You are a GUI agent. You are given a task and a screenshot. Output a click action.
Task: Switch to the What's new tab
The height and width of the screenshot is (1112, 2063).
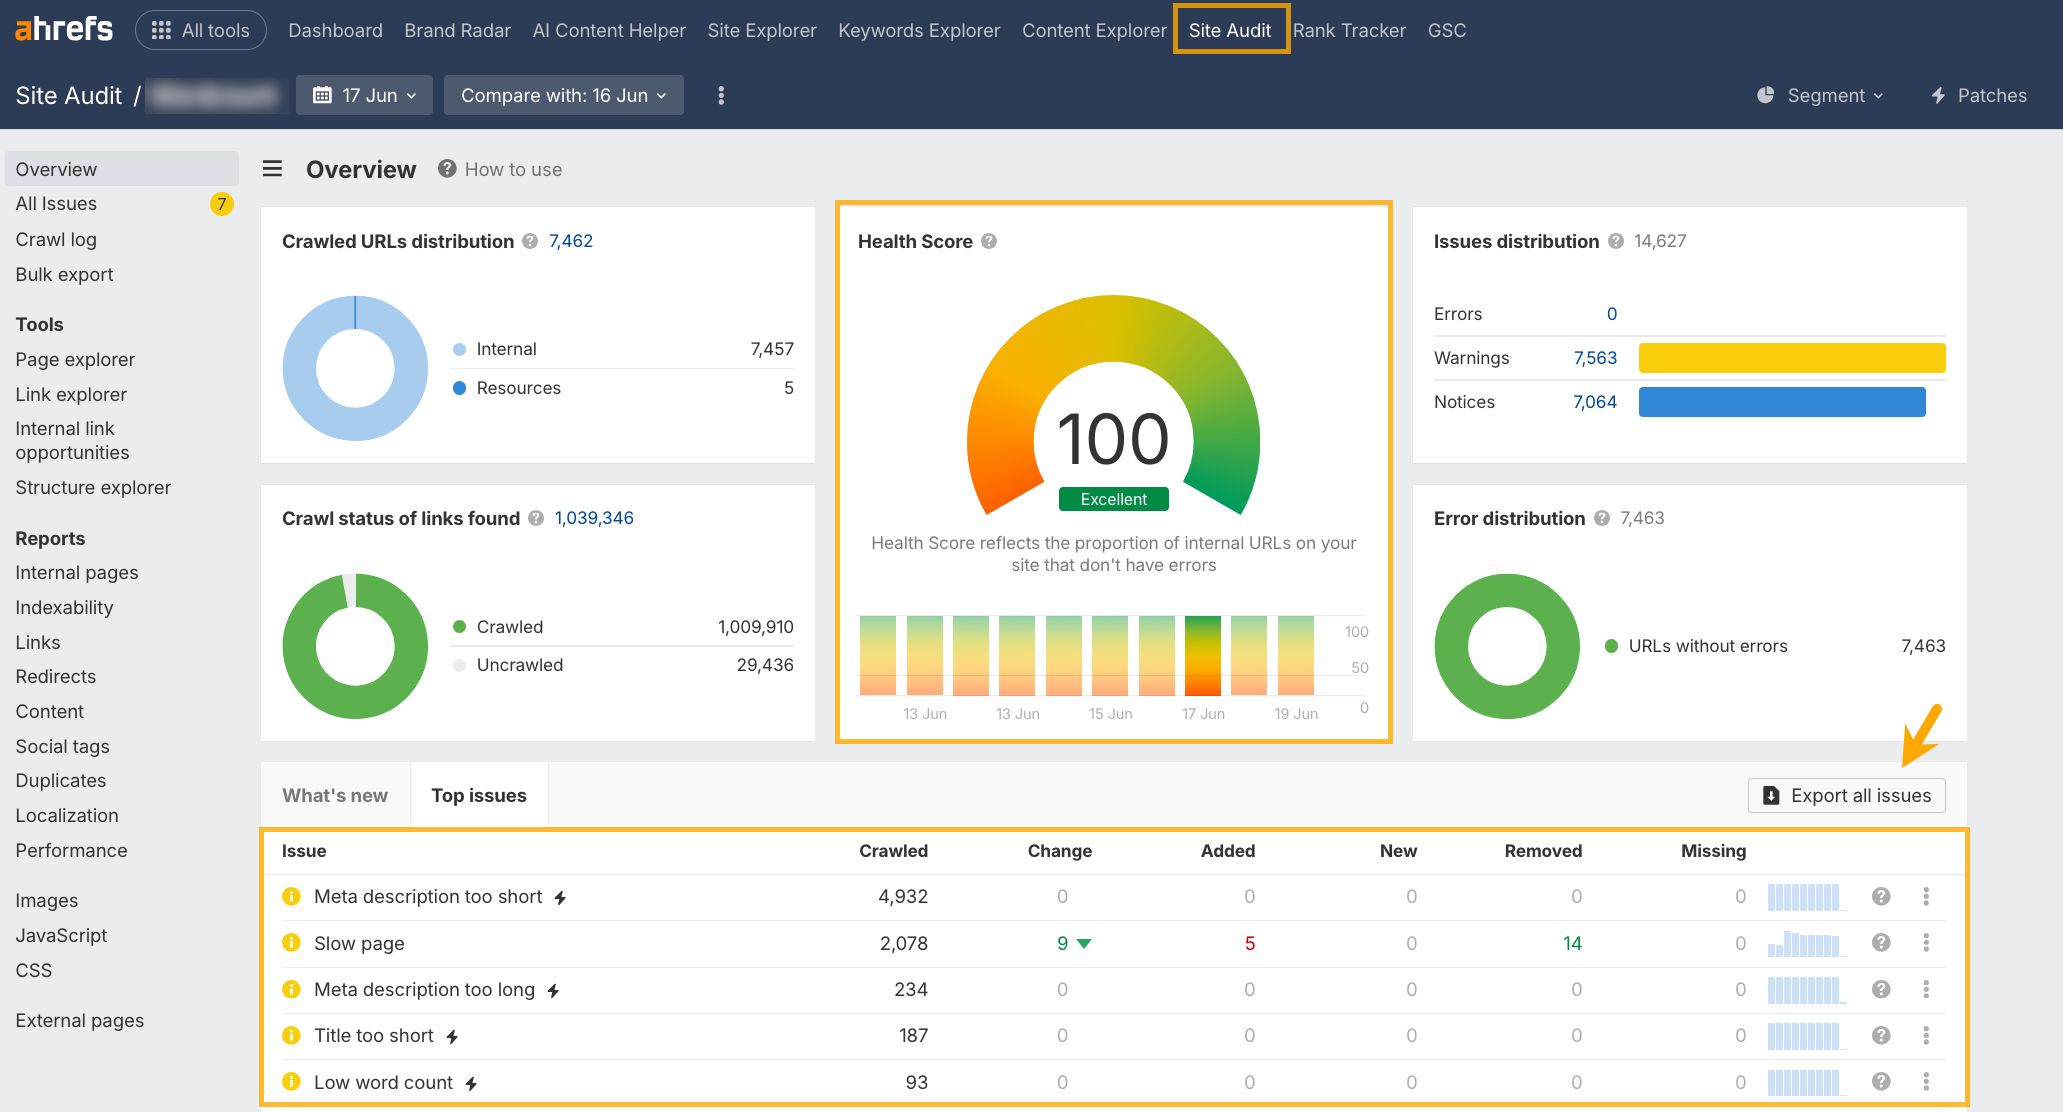(335, 796)
